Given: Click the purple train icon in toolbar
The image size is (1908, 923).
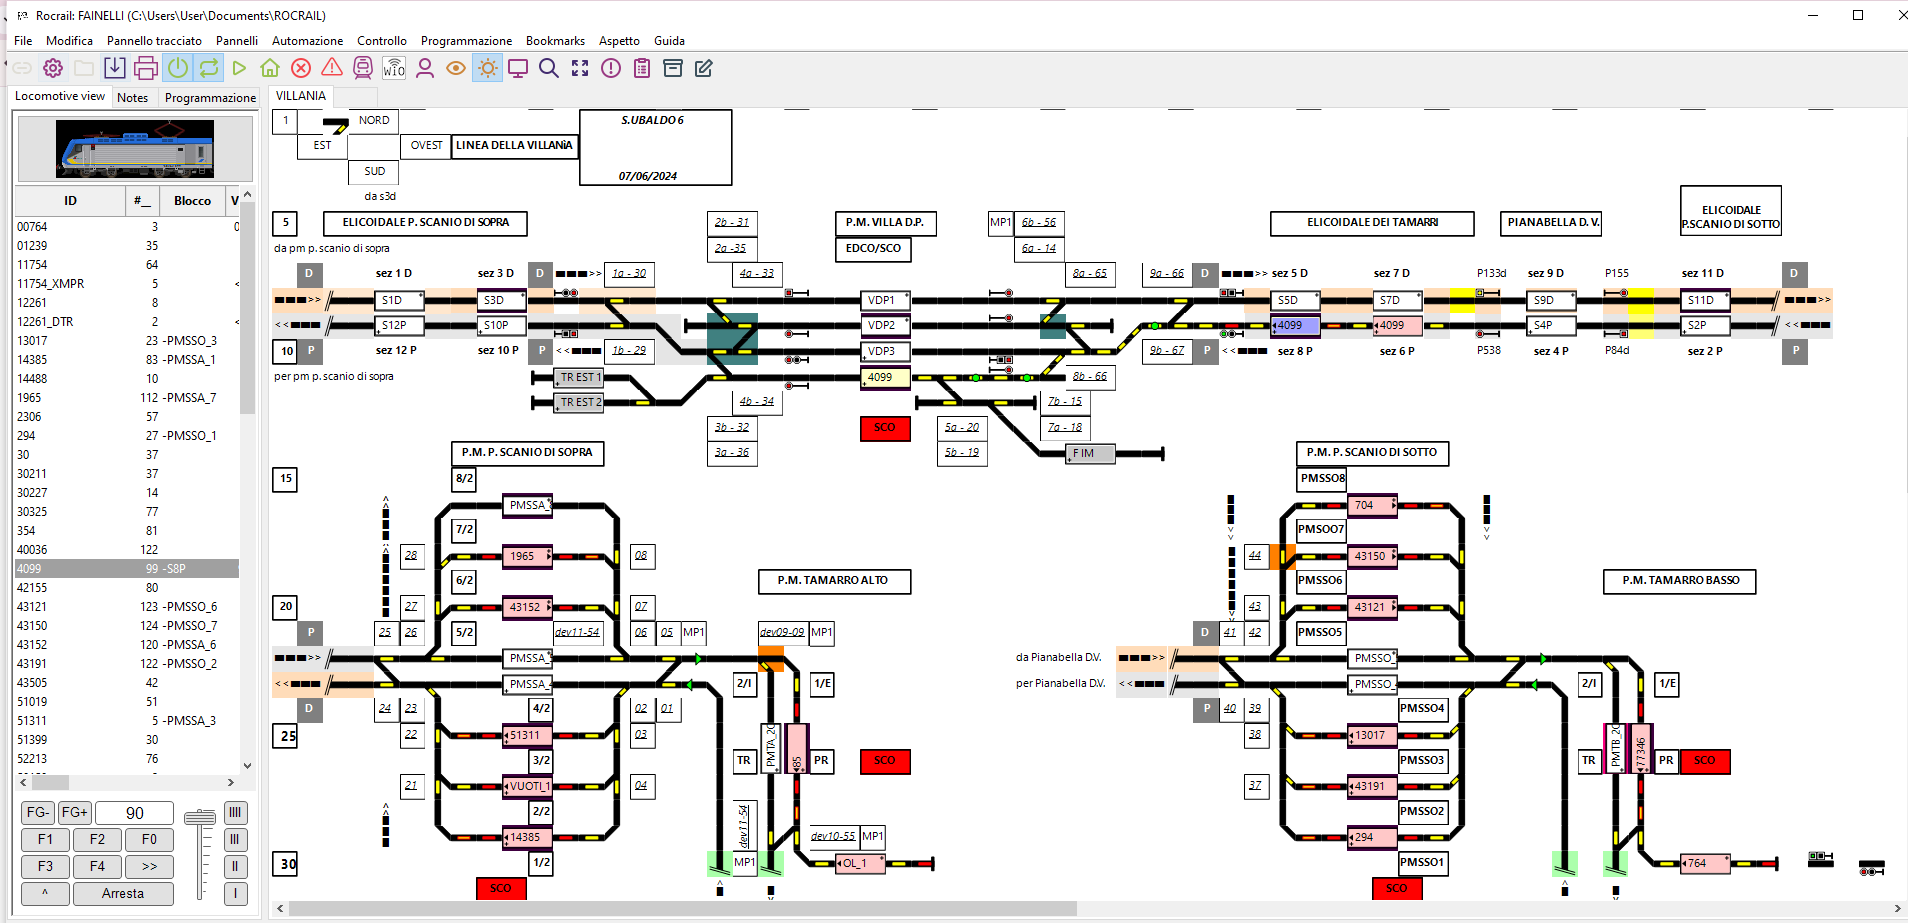Looking at the screenshot, I should (x=363, y=68).
